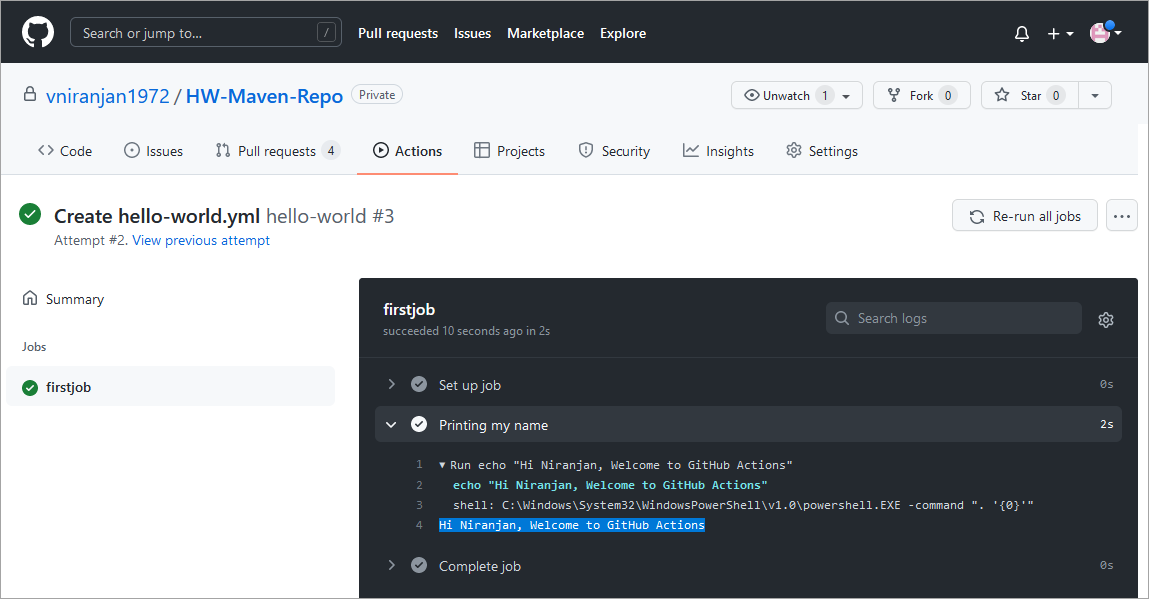Open log settings gear icon
Screen dimensions: 1149x599
(1105, 320)
